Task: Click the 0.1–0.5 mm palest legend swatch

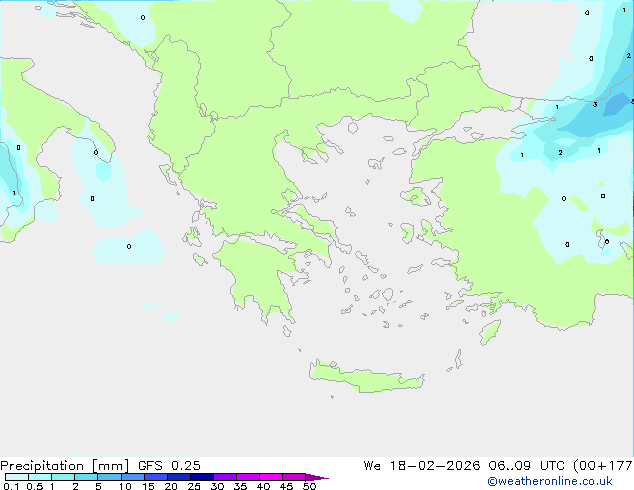Action: 17,477
